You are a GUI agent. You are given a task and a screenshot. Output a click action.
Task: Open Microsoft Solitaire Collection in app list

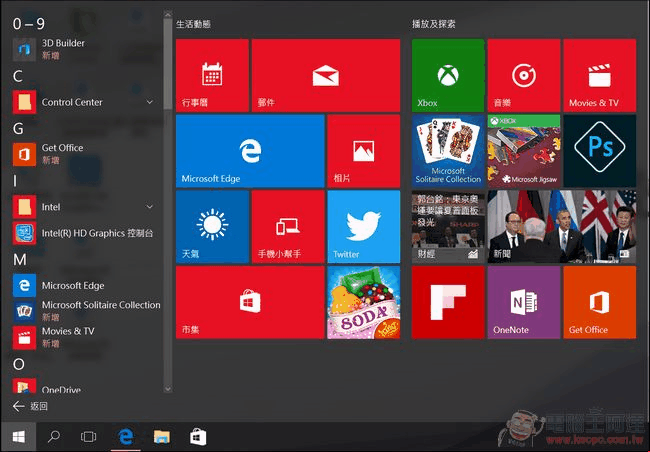[x=86, y=311]
